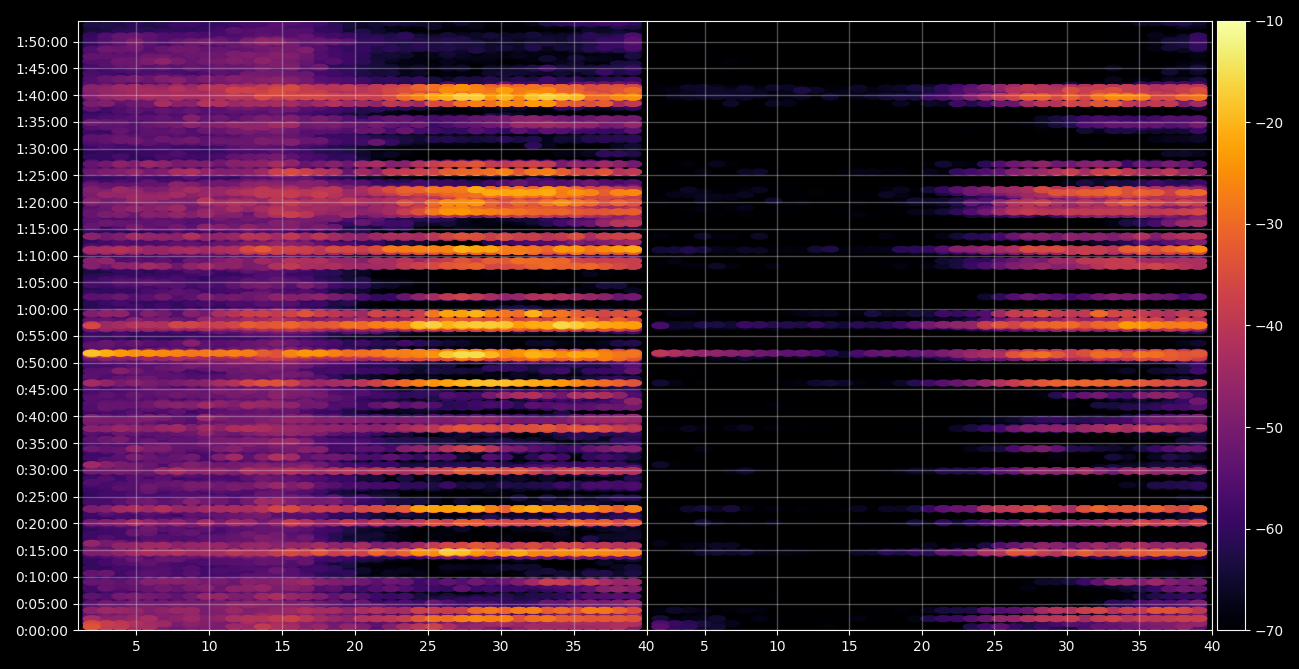Click x-axis tick 20 of right heatmap
This screenshot has width=1299, height=669.
[x=922, y=647]
